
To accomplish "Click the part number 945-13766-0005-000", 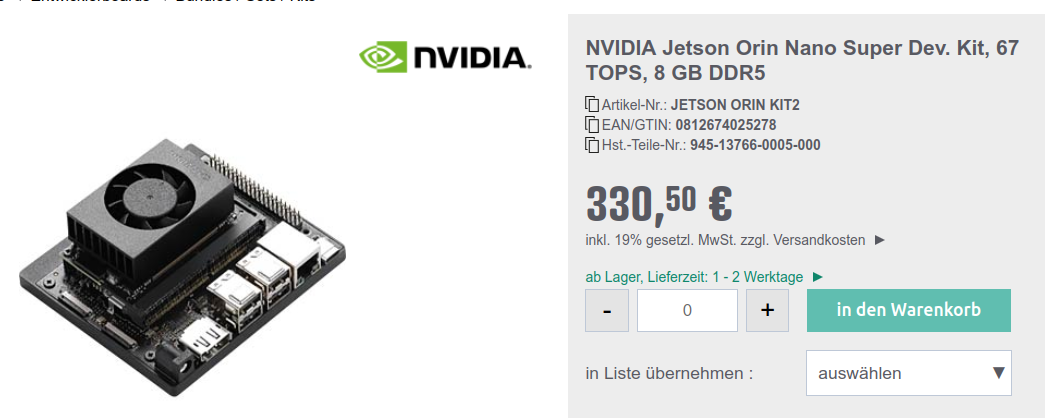I will [x=755, y=145].
